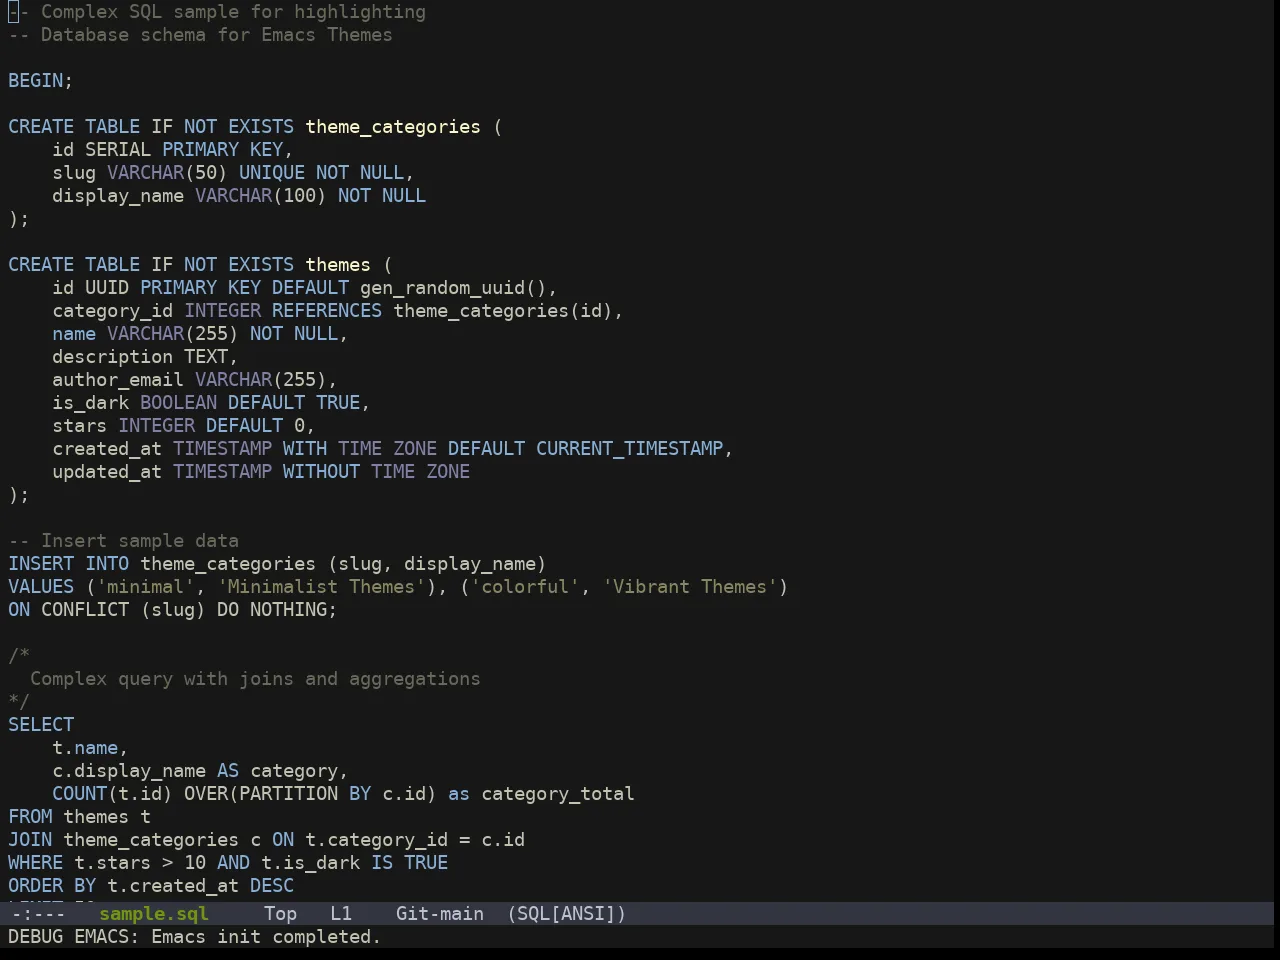Click WITHOUT keyword on updated_at line

pyautogui.click(x=321, y=472)
